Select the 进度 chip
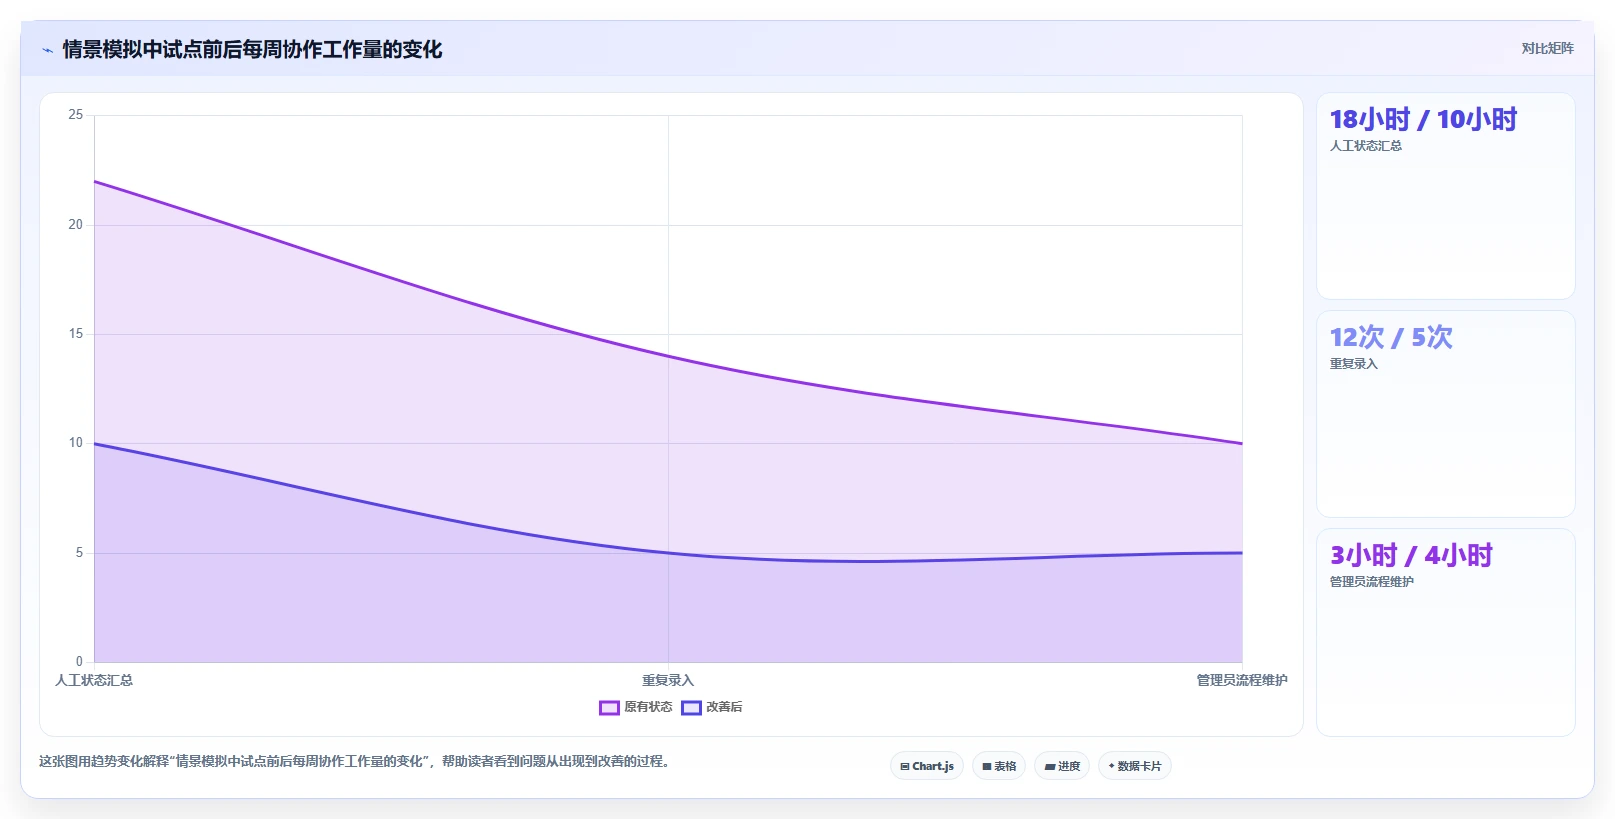Screen dimensions: 1615x819 [x=1062, y=766]
